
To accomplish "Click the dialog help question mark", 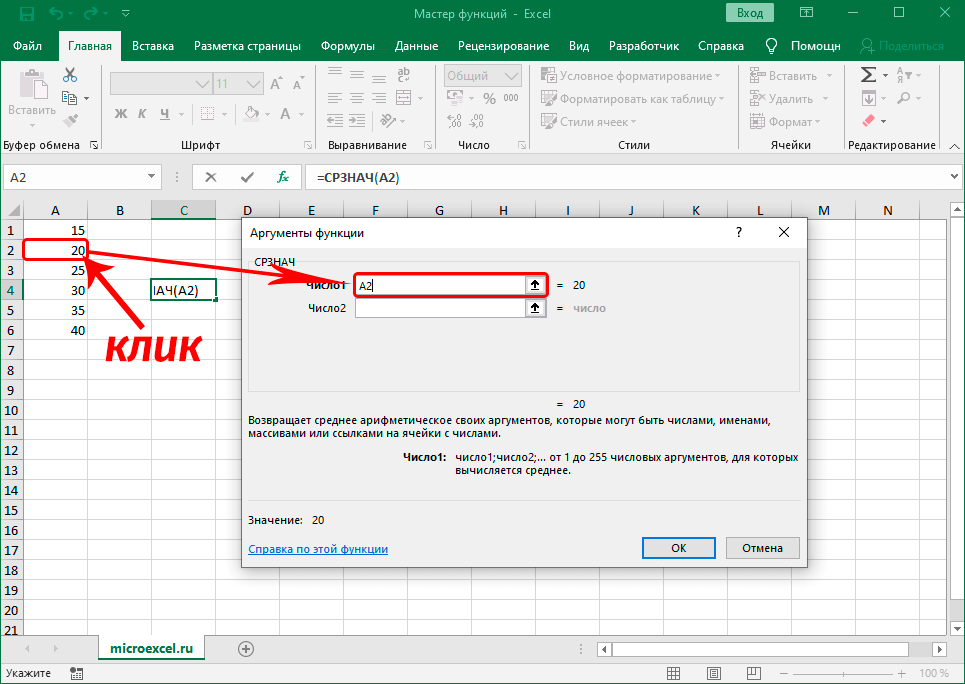I will pyautogui.click(x=739, y=232).
